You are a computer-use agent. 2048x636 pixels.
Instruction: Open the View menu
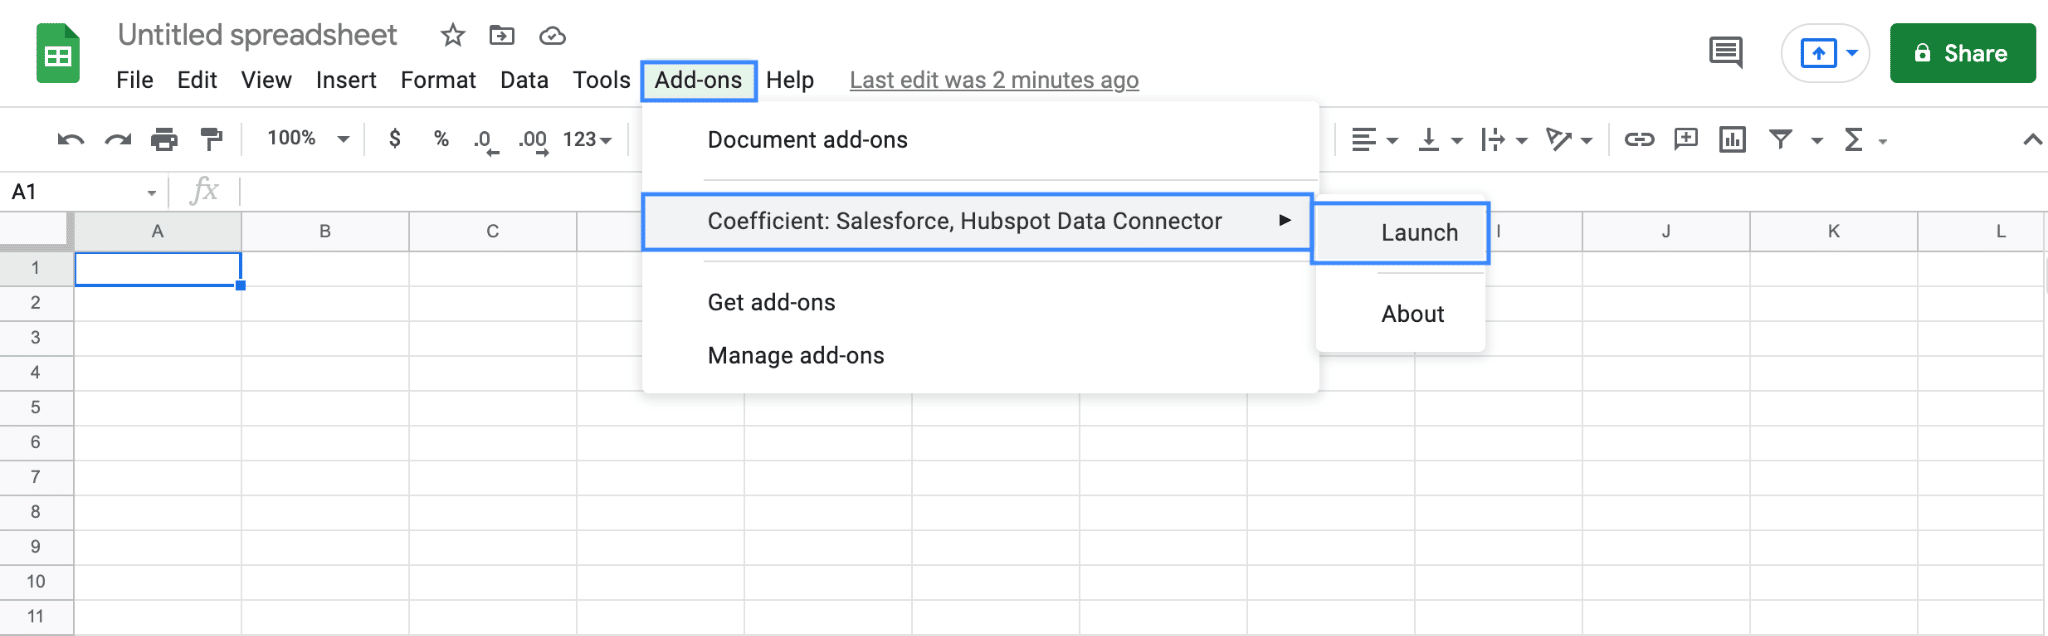click(x=266, y=80)
